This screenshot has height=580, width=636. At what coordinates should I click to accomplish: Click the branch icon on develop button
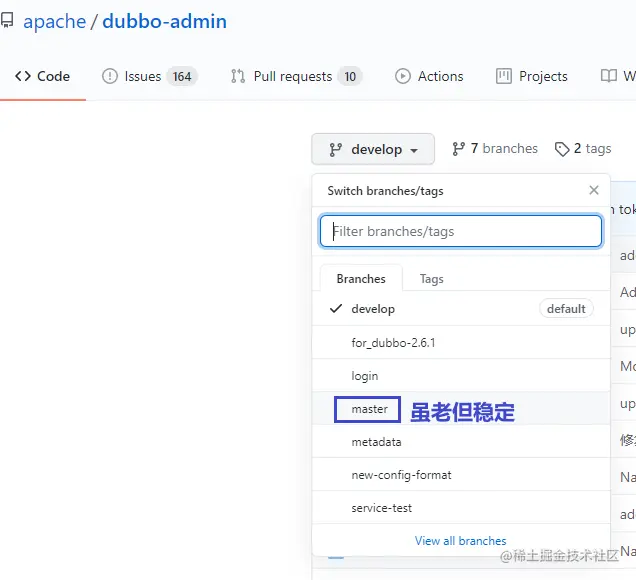point(335,150)
